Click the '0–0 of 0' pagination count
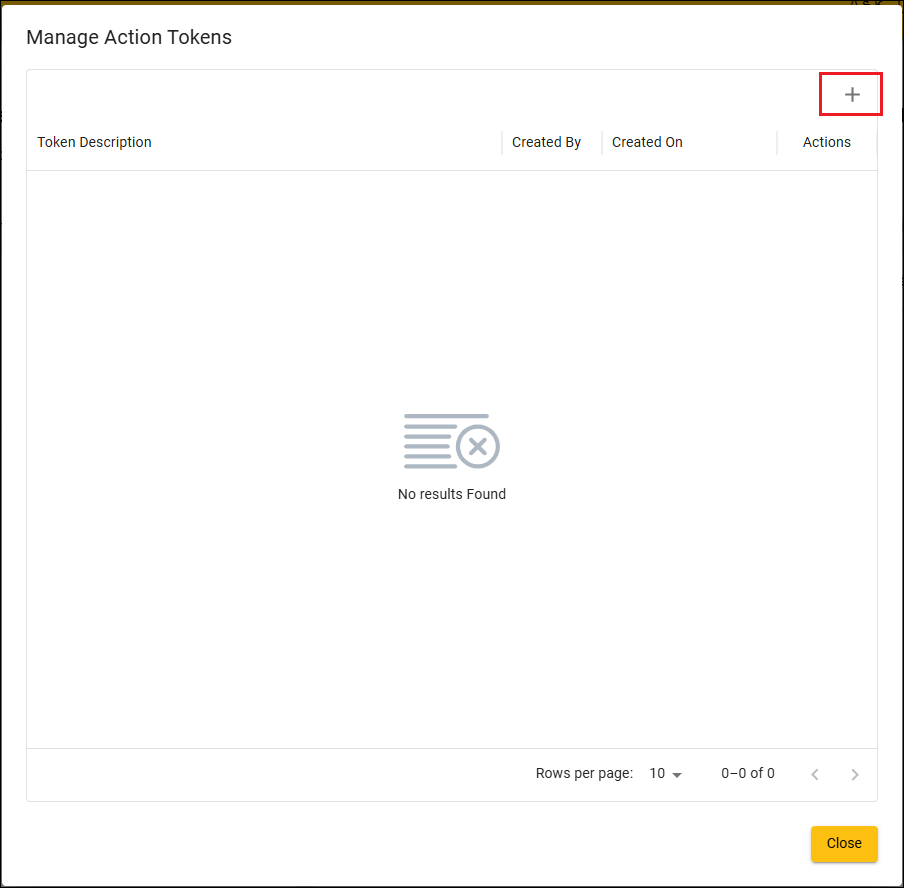Screen dimensions: 904x888 [x=747, y=773]
